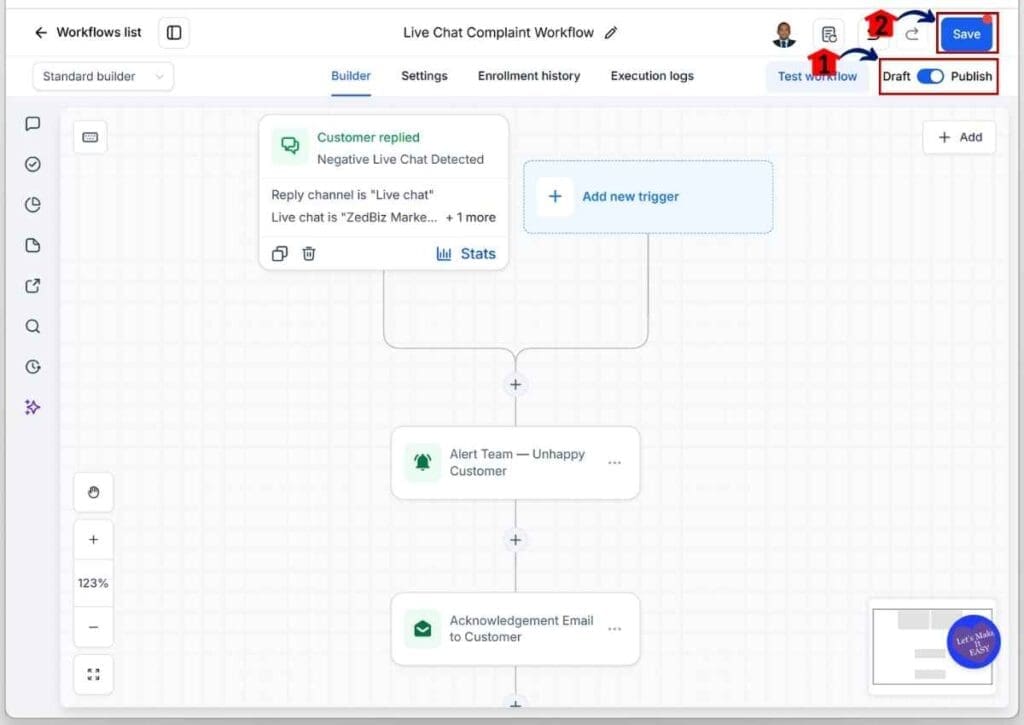Add step below the triggers
The width and height of the screenshot is (1024, 725).
(515, 385)
